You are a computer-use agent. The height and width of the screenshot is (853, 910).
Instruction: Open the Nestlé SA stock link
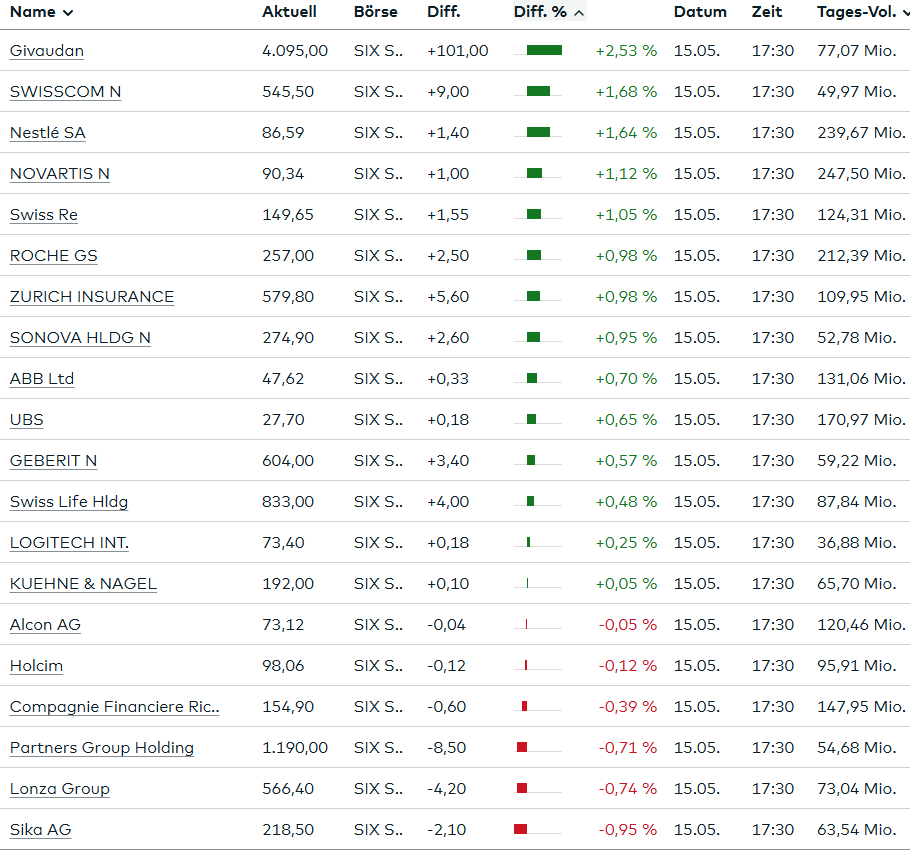pos(48,133)
